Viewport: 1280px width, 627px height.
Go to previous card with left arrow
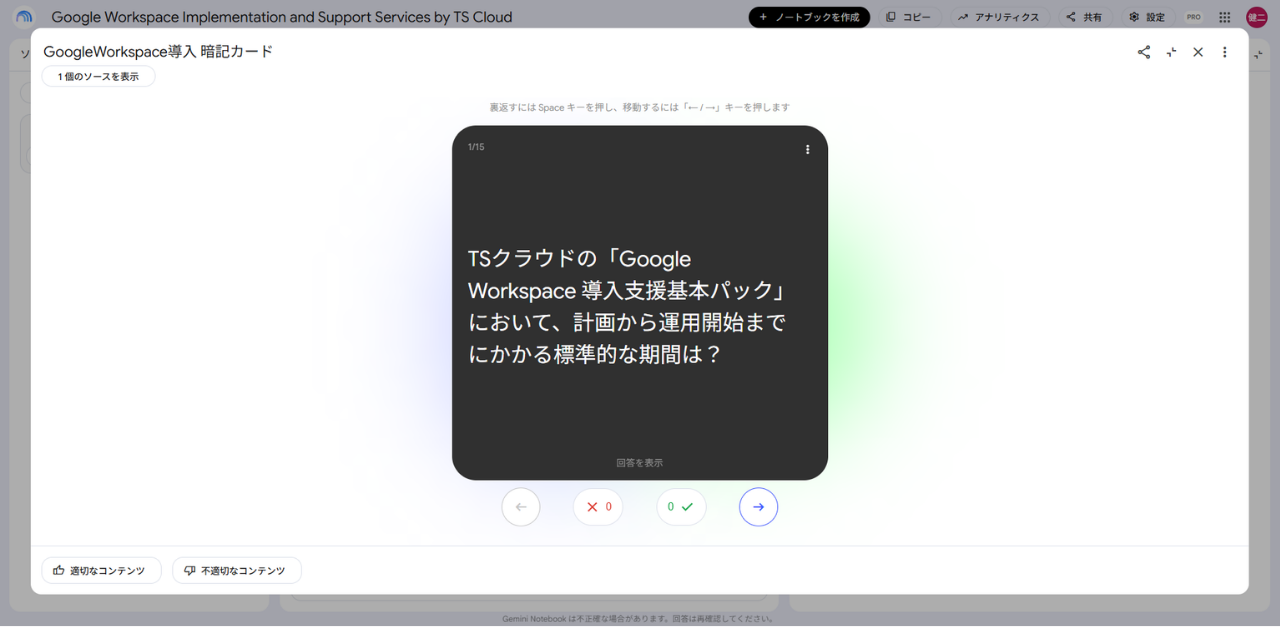521,507
